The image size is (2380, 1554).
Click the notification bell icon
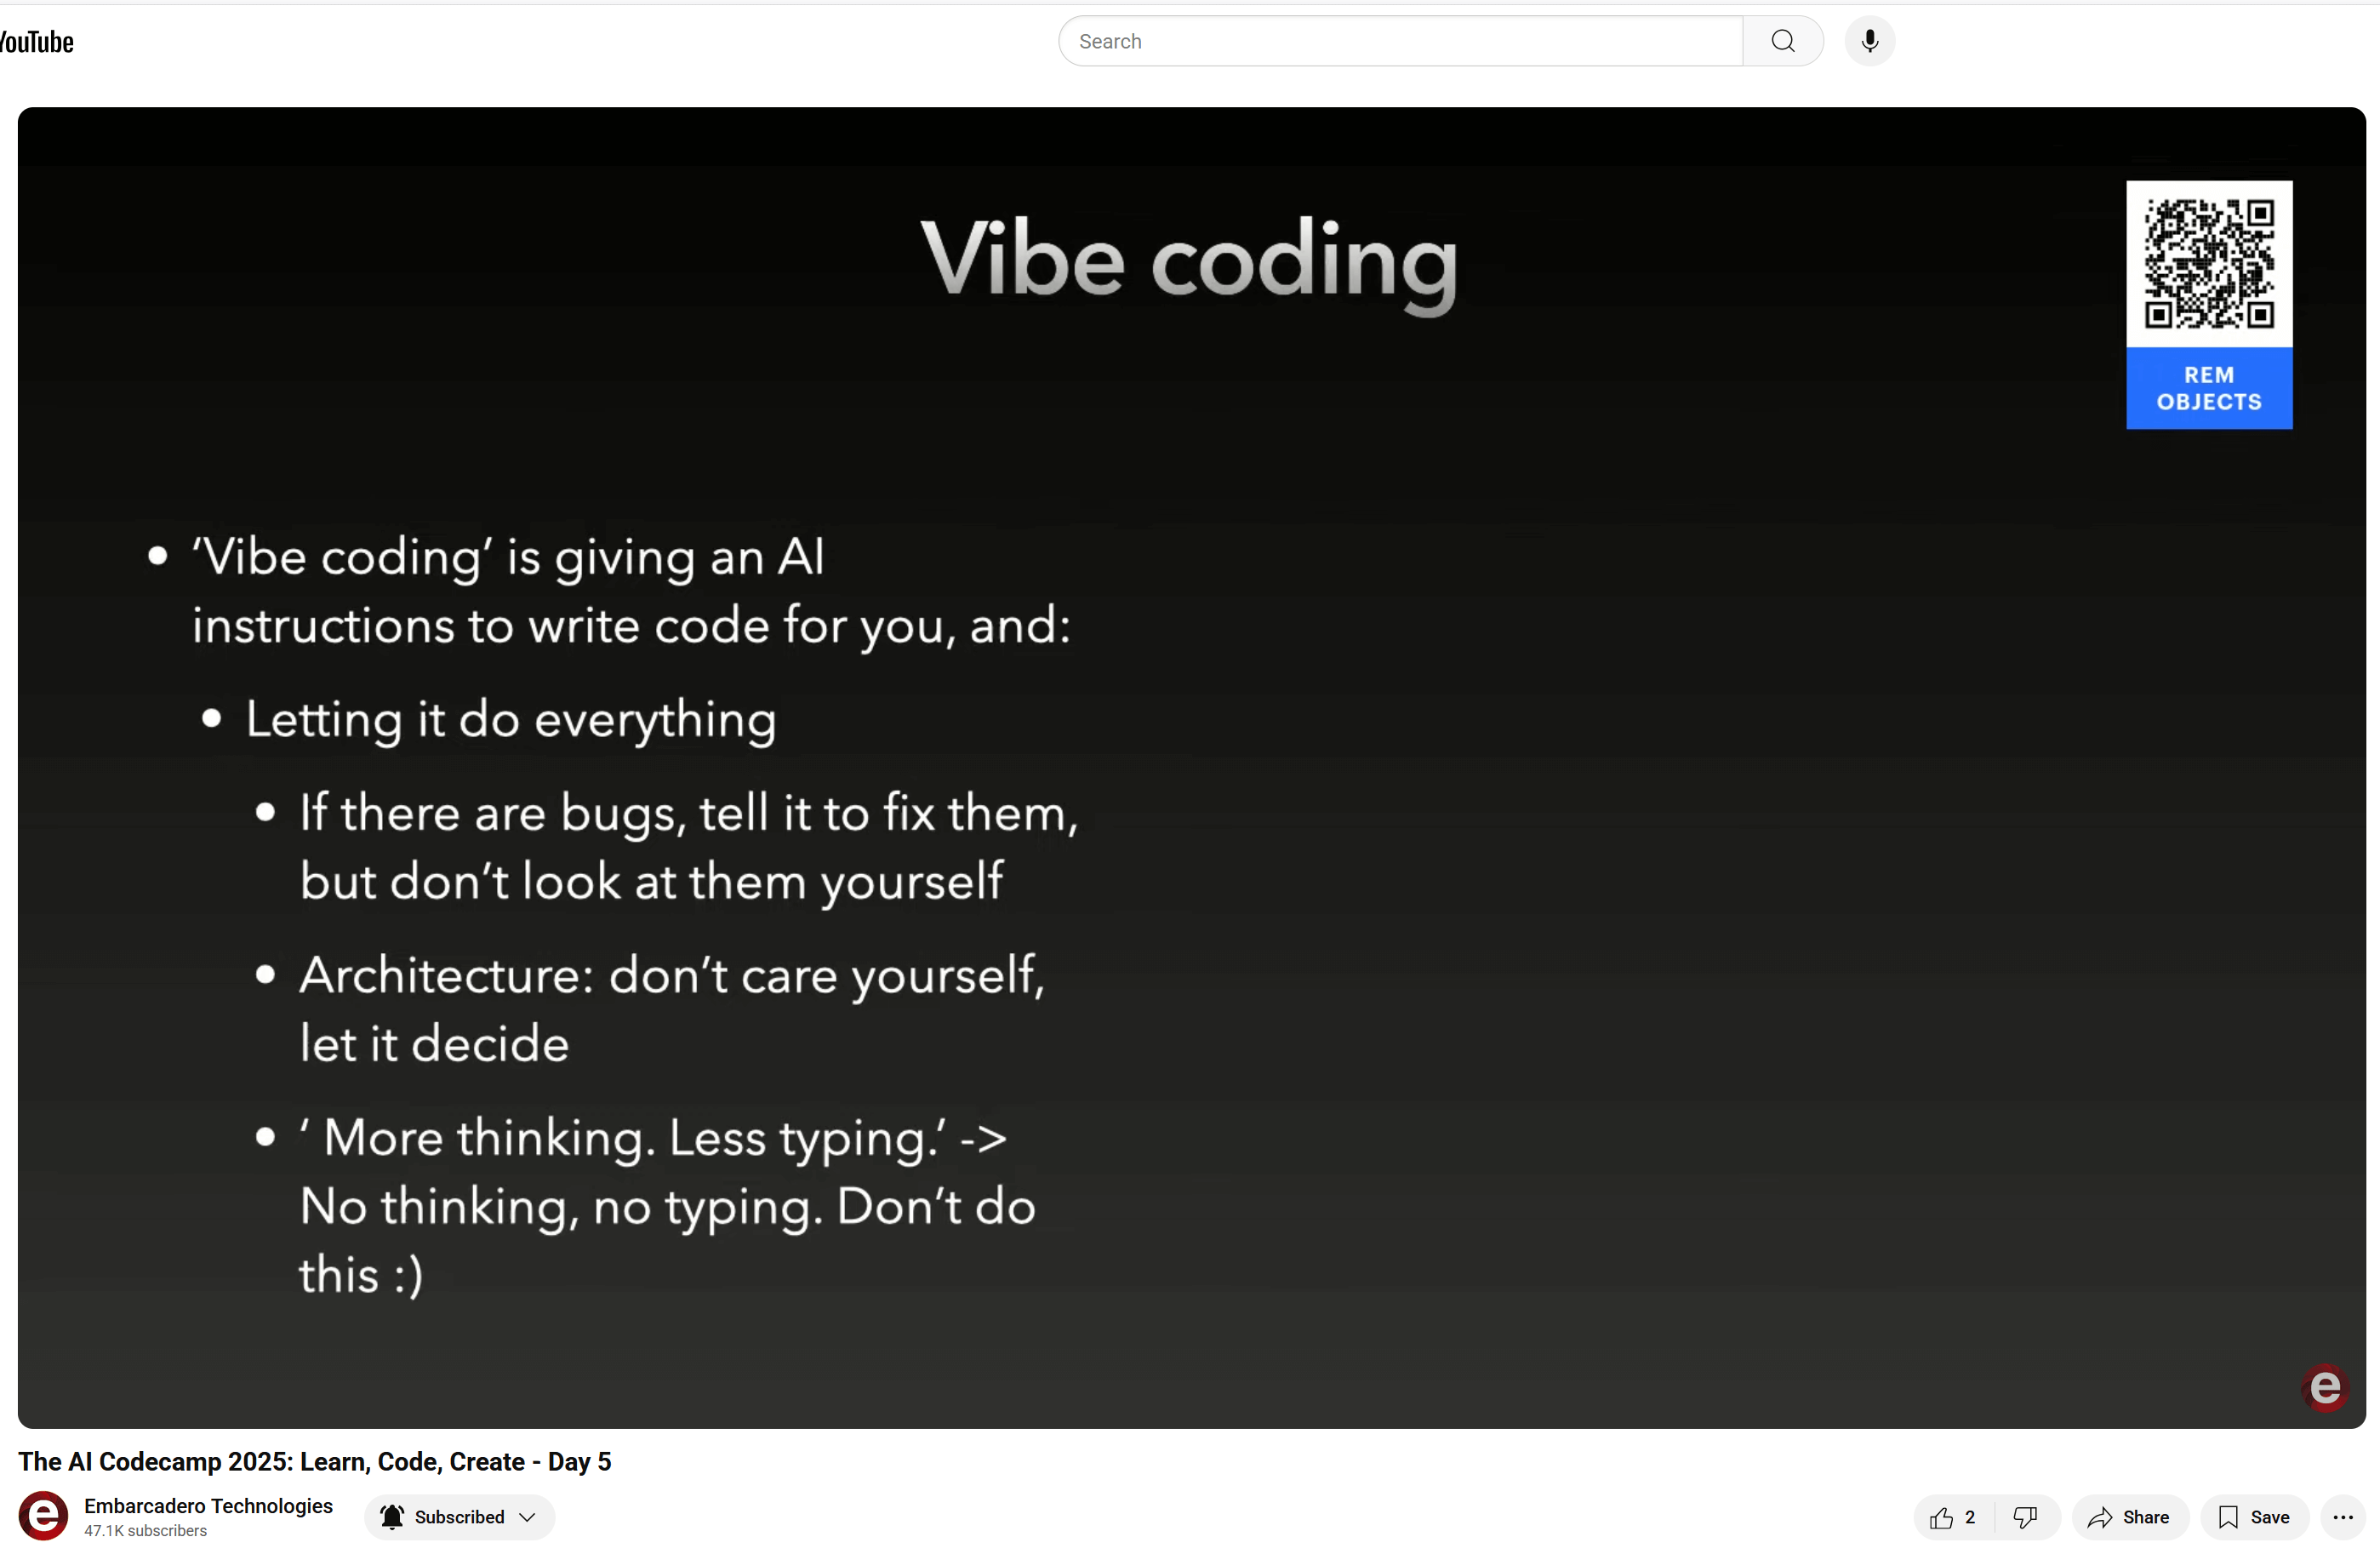coord(392,1517)
